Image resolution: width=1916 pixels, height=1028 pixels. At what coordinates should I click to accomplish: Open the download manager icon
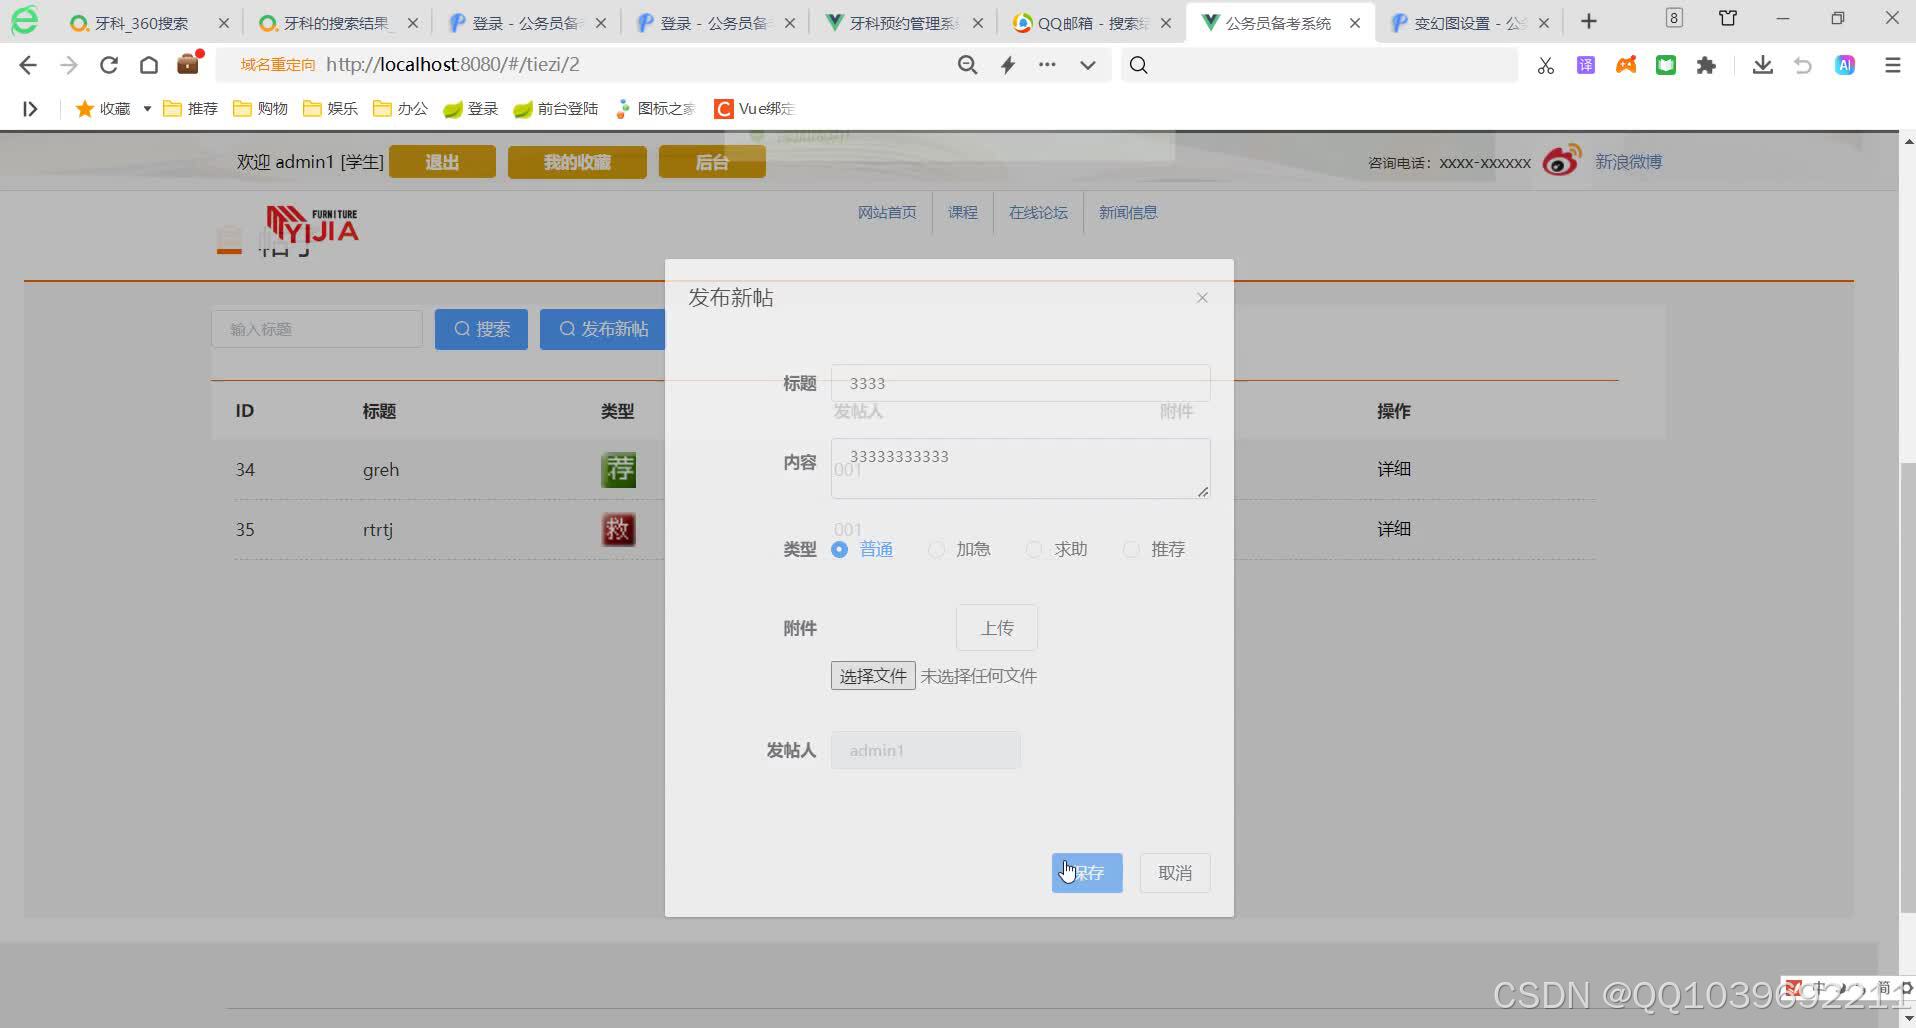[x=1762, y=64]
